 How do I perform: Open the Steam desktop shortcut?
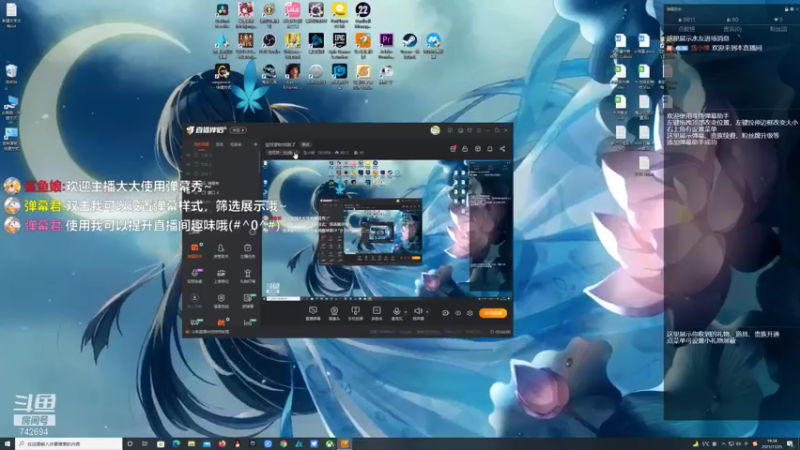pyautogui.click(x=410, y=40)
